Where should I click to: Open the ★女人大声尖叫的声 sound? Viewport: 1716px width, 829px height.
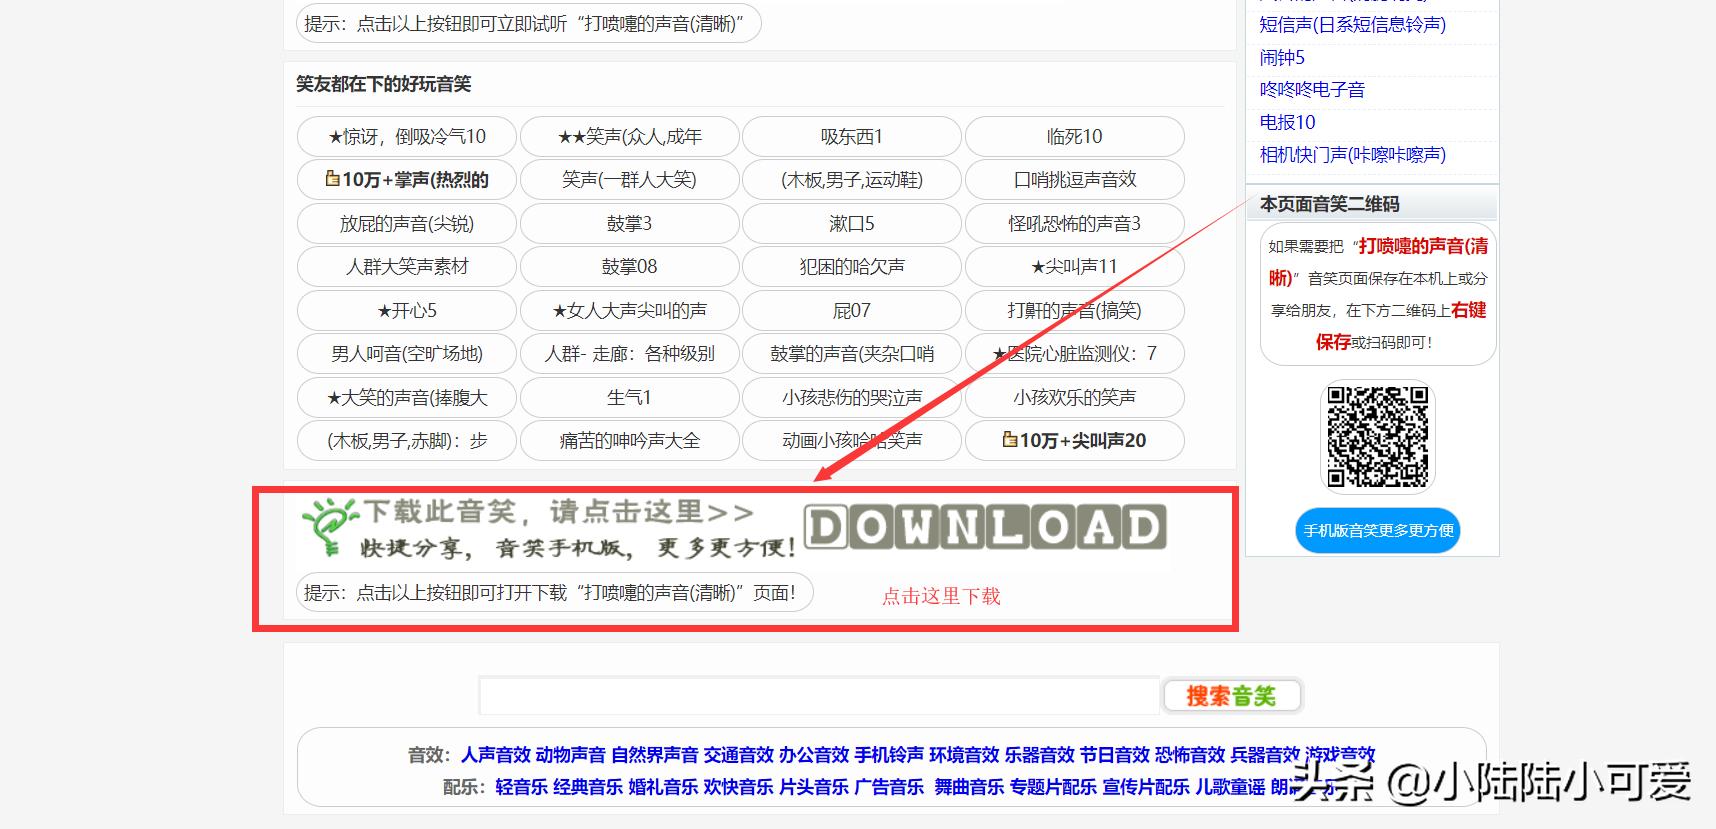[x=630, y=310]
